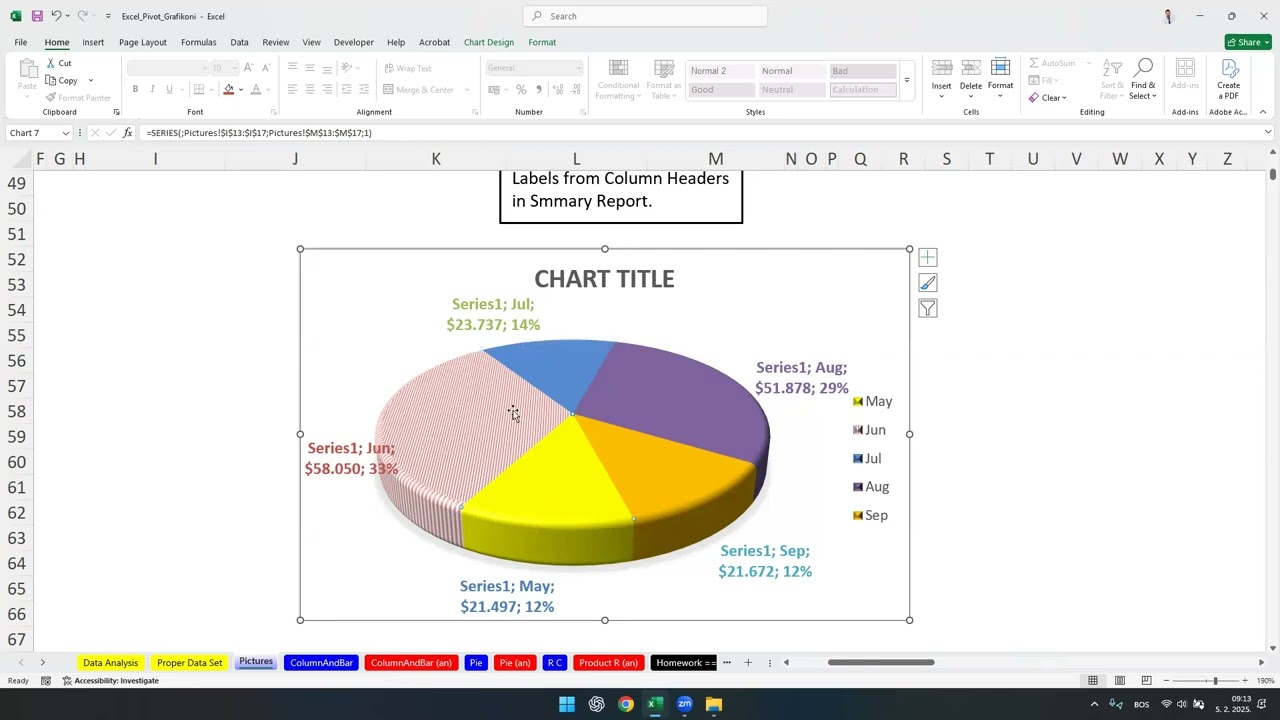The height and width of the screenshot is (720, 1280).
Task: Open ChatGPT from the taskbar
Action: click(x=597, y=704)
